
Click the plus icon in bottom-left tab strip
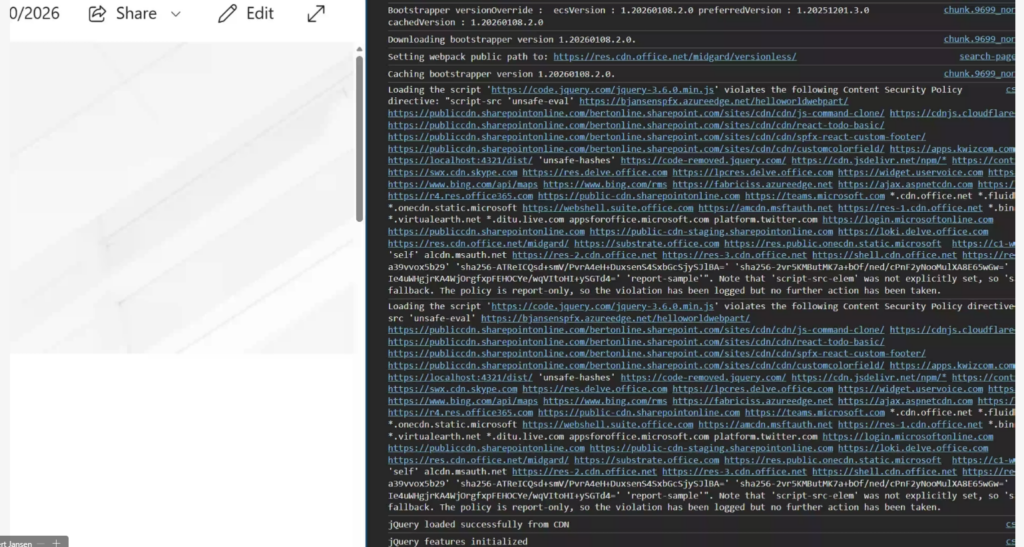[x=57, y=542]
